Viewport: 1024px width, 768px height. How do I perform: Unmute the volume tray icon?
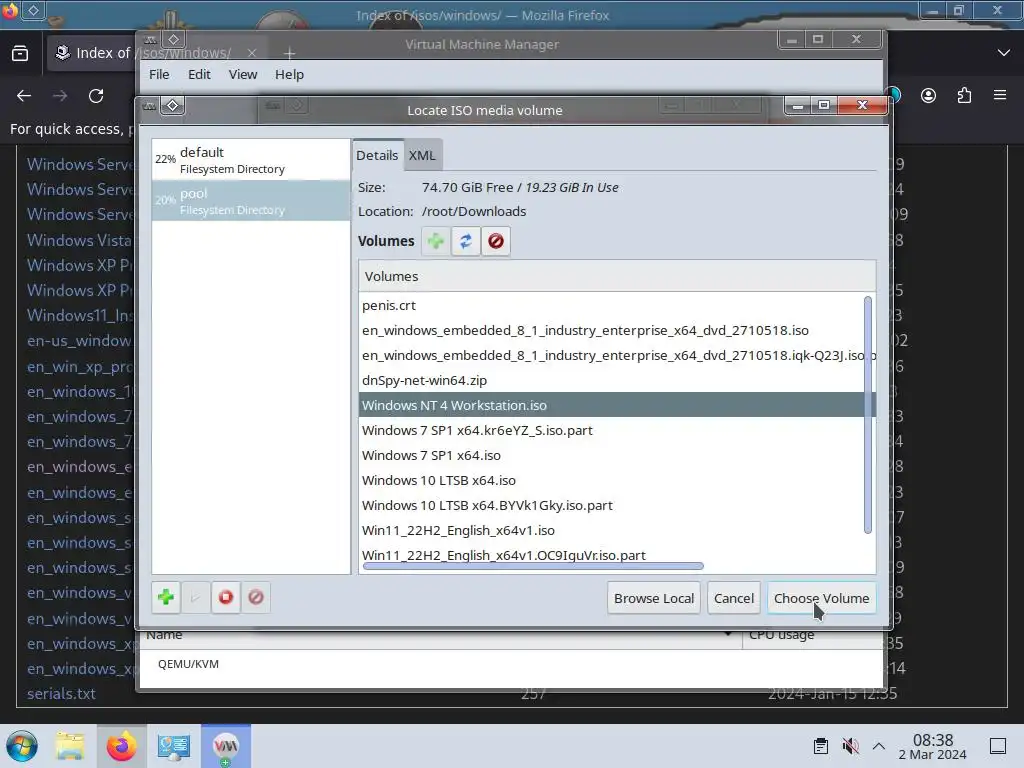850,746
